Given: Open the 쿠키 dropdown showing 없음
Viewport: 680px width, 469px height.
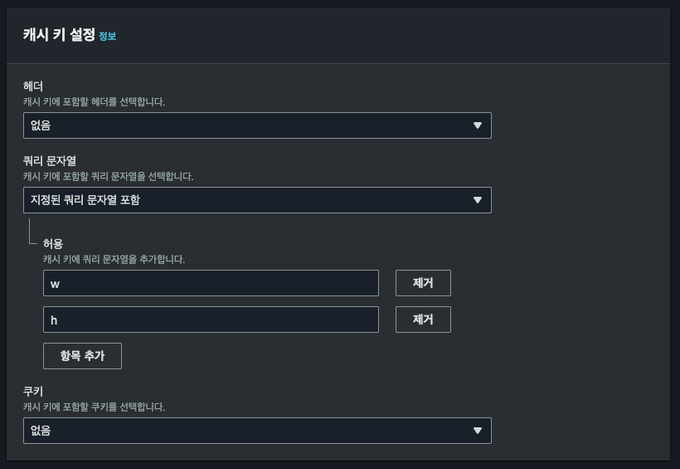Looking at the screenshot, I should tap(257, 430).
